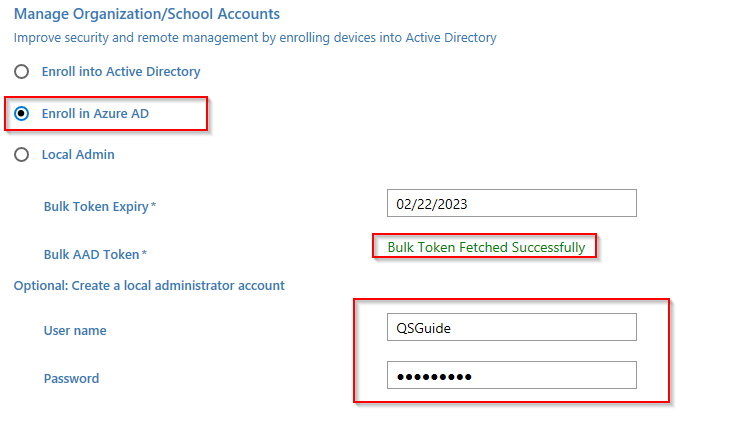Click the "Local Admin" option label
The width and height of the screenshot is (729, 438).
pyautogui.click(x=78, y=155)
